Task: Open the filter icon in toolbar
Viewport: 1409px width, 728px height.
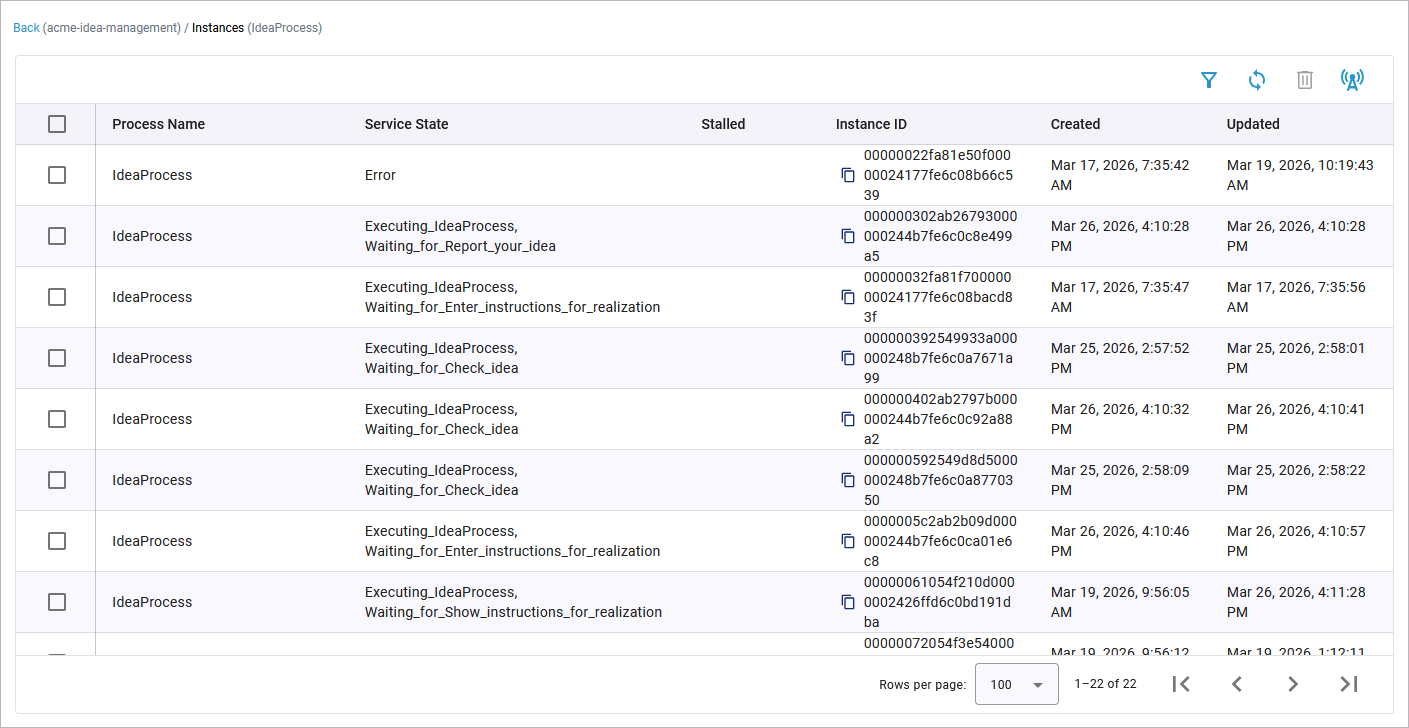Action: (x=1208, y=80)
